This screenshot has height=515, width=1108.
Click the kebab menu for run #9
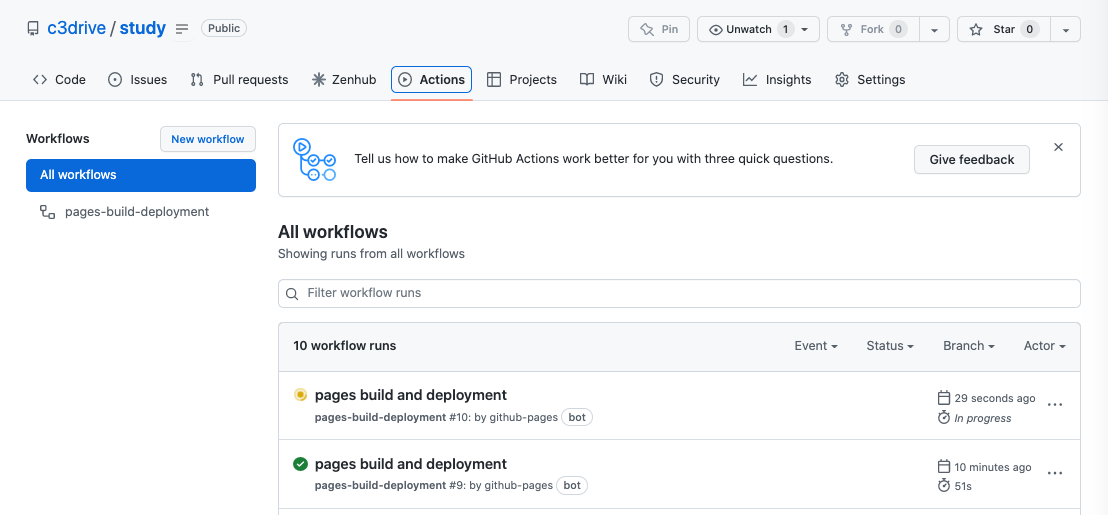coord(1054,474)
